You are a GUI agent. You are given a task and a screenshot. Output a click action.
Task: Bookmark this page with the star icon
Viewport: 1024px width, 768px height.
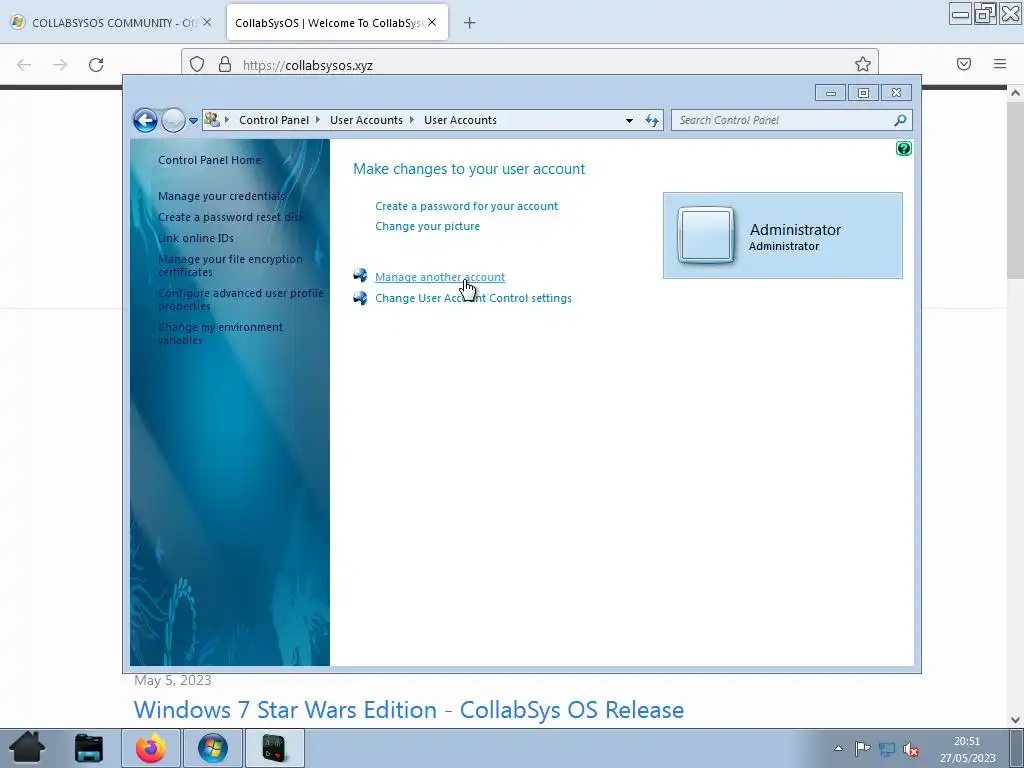coord(863,64)
